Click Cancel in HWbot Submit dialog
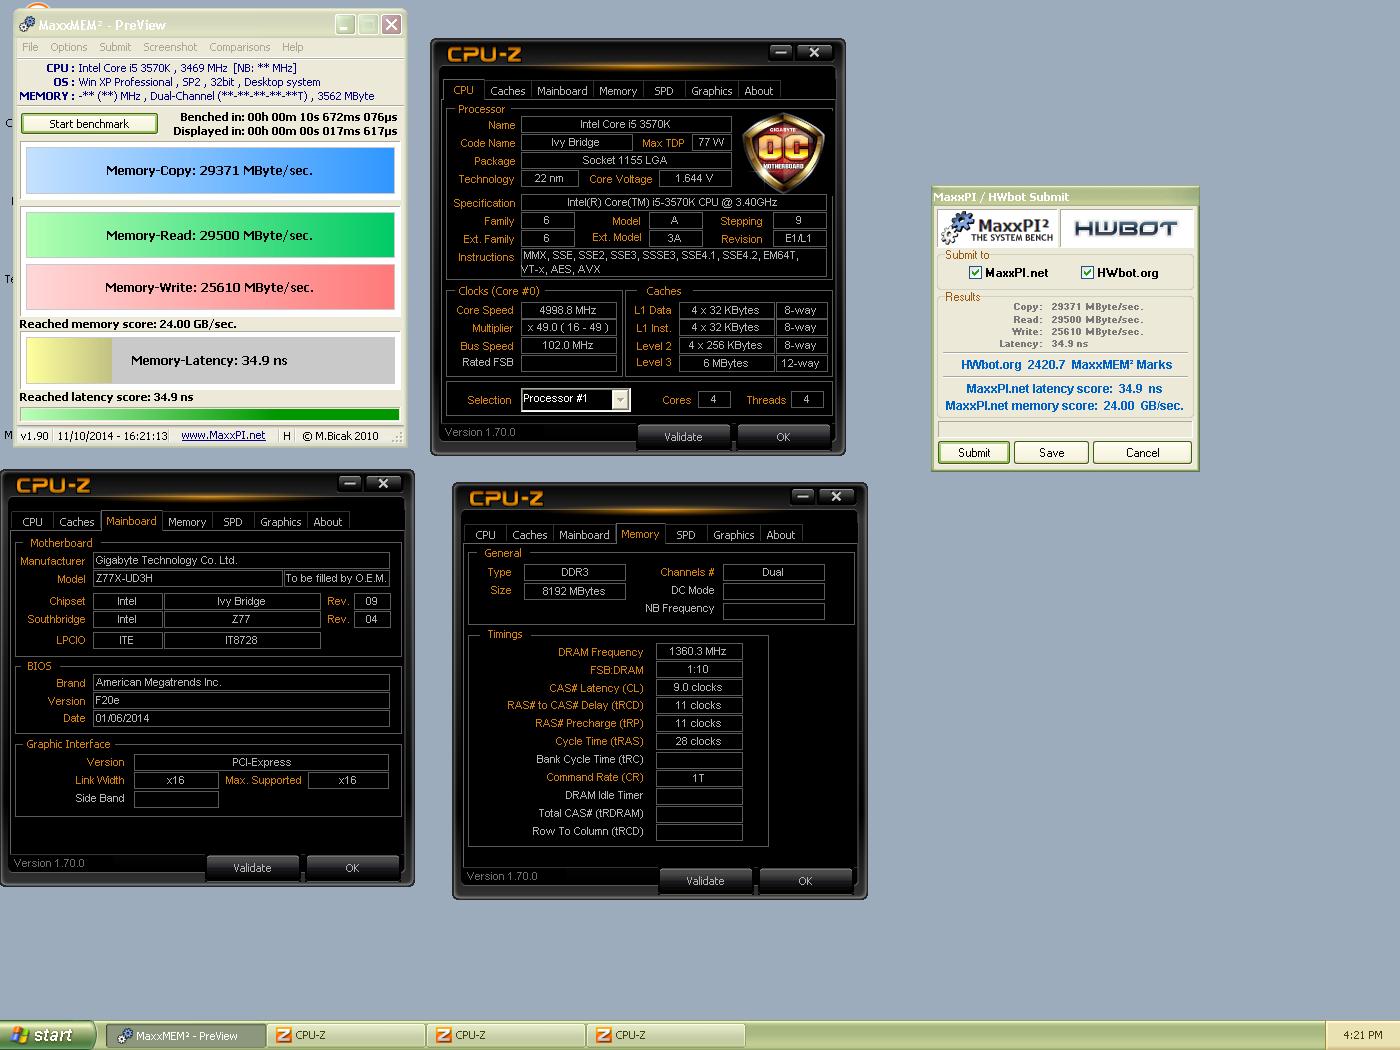This screenshot has height=1050, width=1400. 1143,453
